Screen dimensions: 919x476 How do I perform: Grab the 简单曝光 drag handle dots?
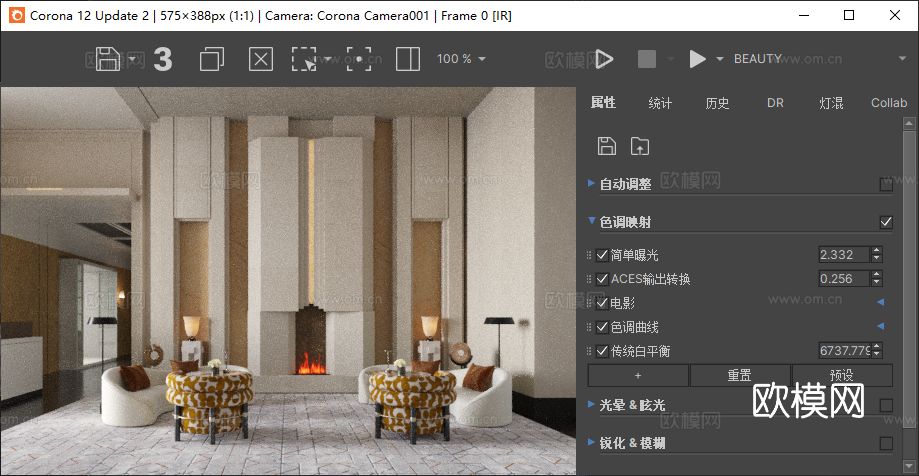coord(589,255)
